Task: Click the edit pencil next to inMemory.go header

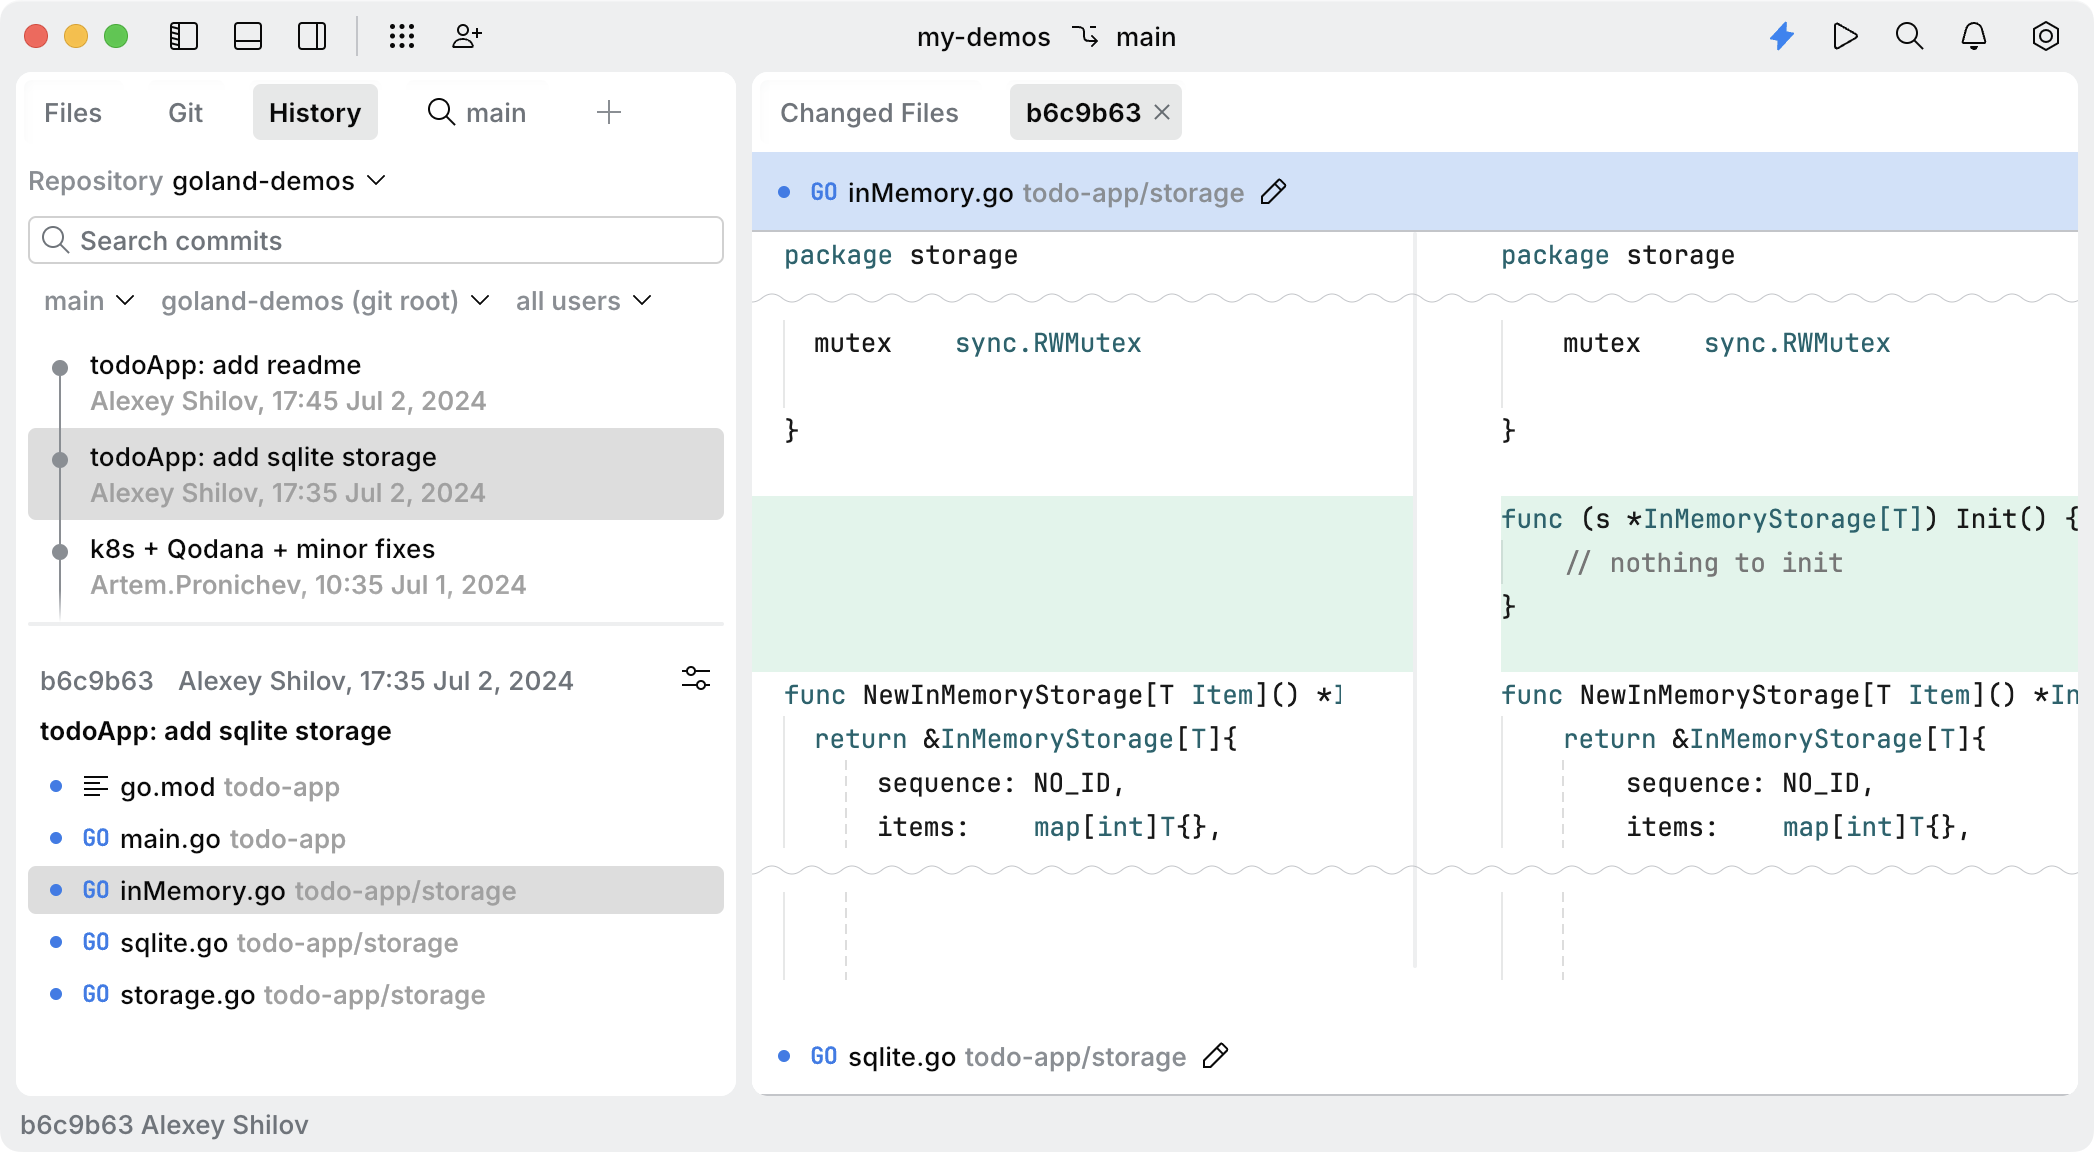Action: (1273, 192)
